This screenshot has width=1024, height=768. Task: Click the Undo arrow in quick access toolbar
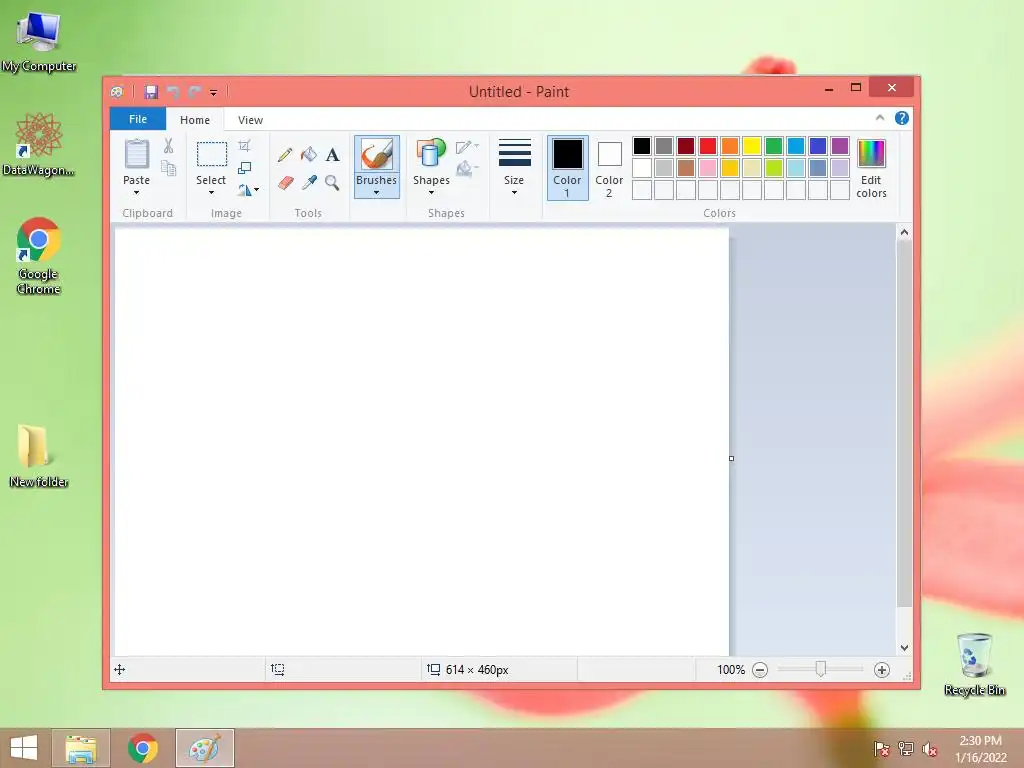click(173, 92)
